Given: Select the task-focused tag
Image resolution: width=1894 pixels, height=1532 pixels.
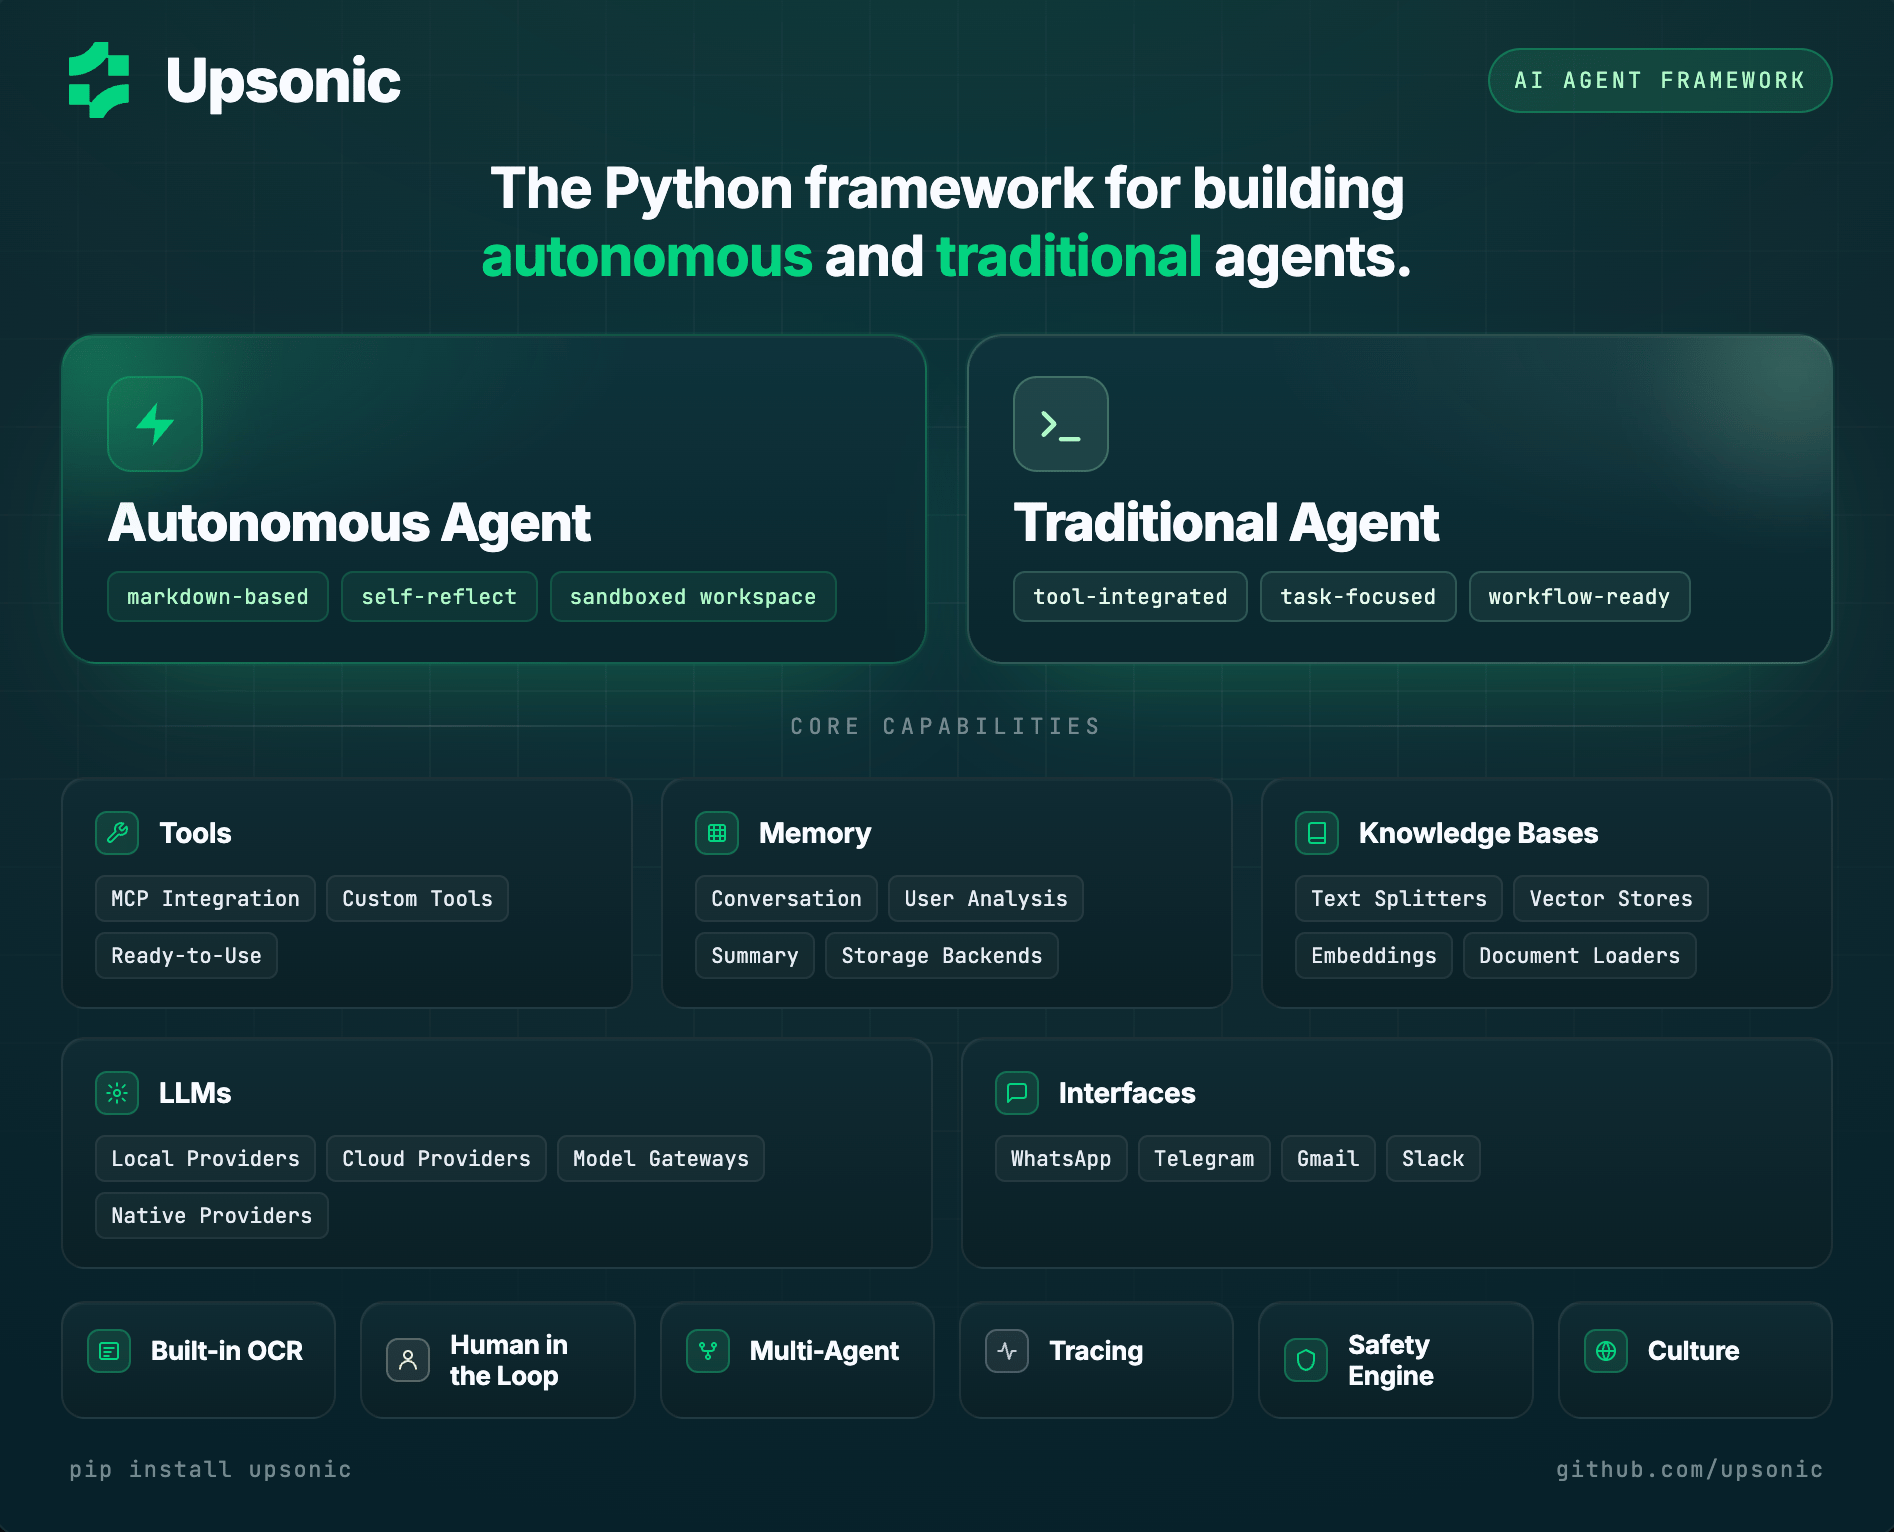Looking at the screenshot, I should 1358,597.
